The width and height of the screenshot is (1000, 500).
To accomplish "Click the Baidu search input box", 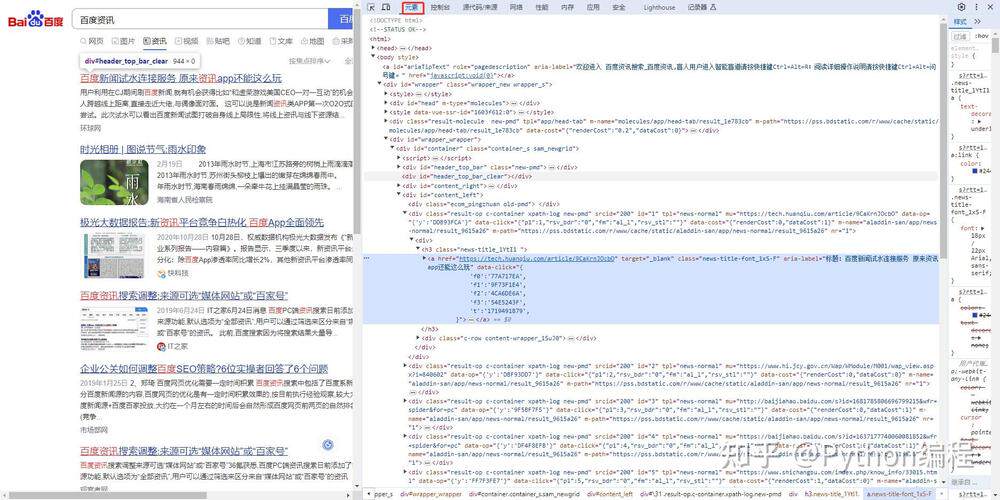I will pos(200,20).
